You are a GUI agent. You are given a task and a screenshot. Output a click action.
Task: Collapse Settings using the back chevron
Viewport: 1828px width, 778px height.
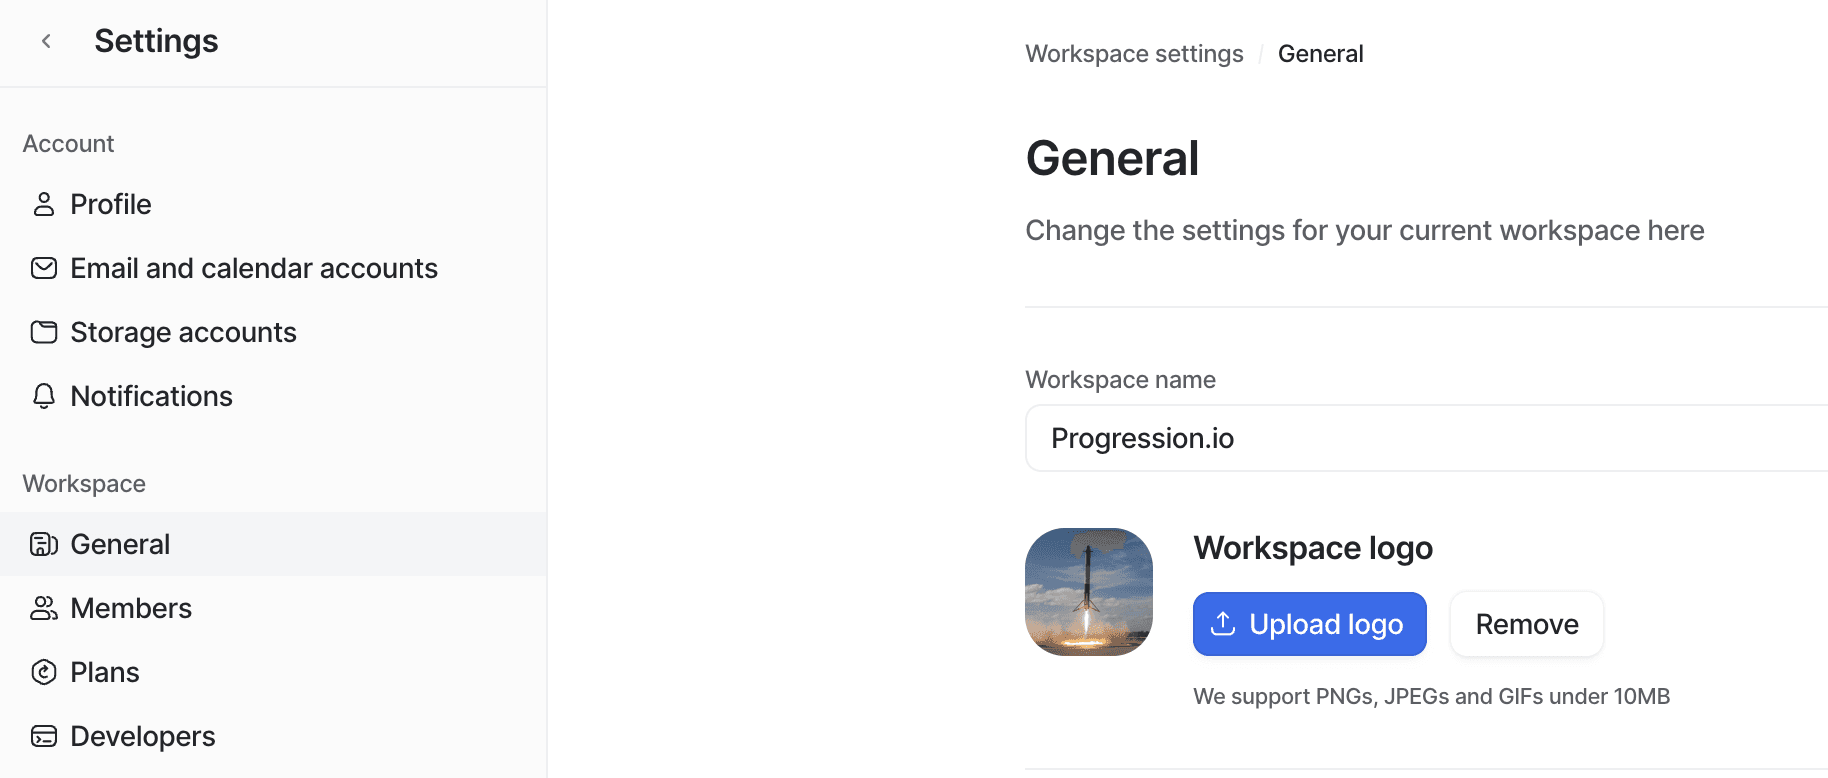46,40
